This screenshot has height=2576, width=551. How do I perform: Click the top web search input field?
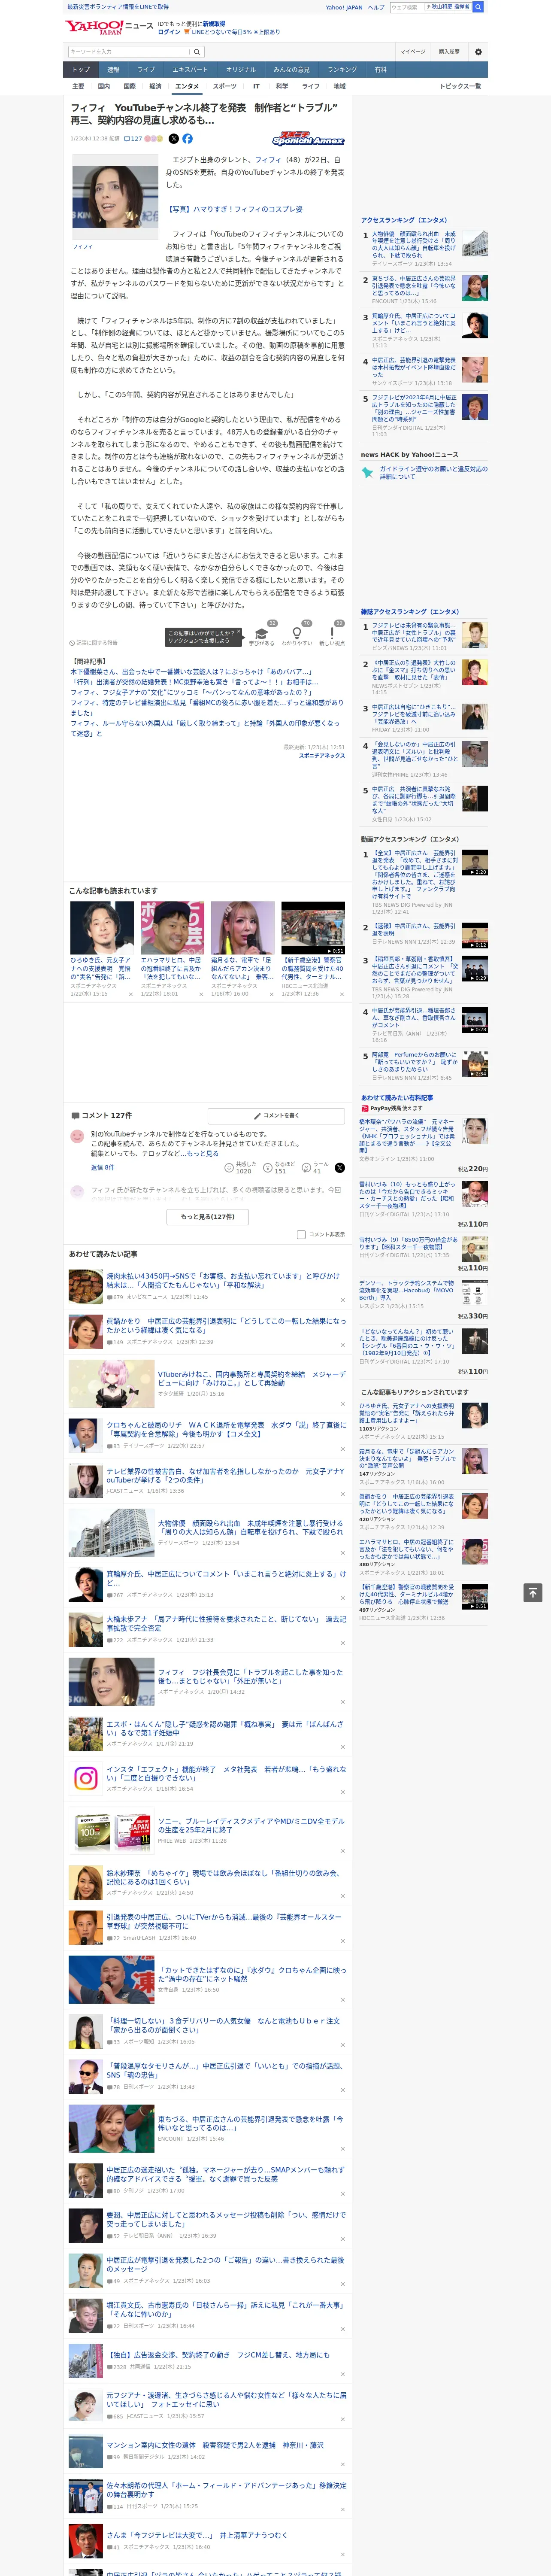point(406,7)
